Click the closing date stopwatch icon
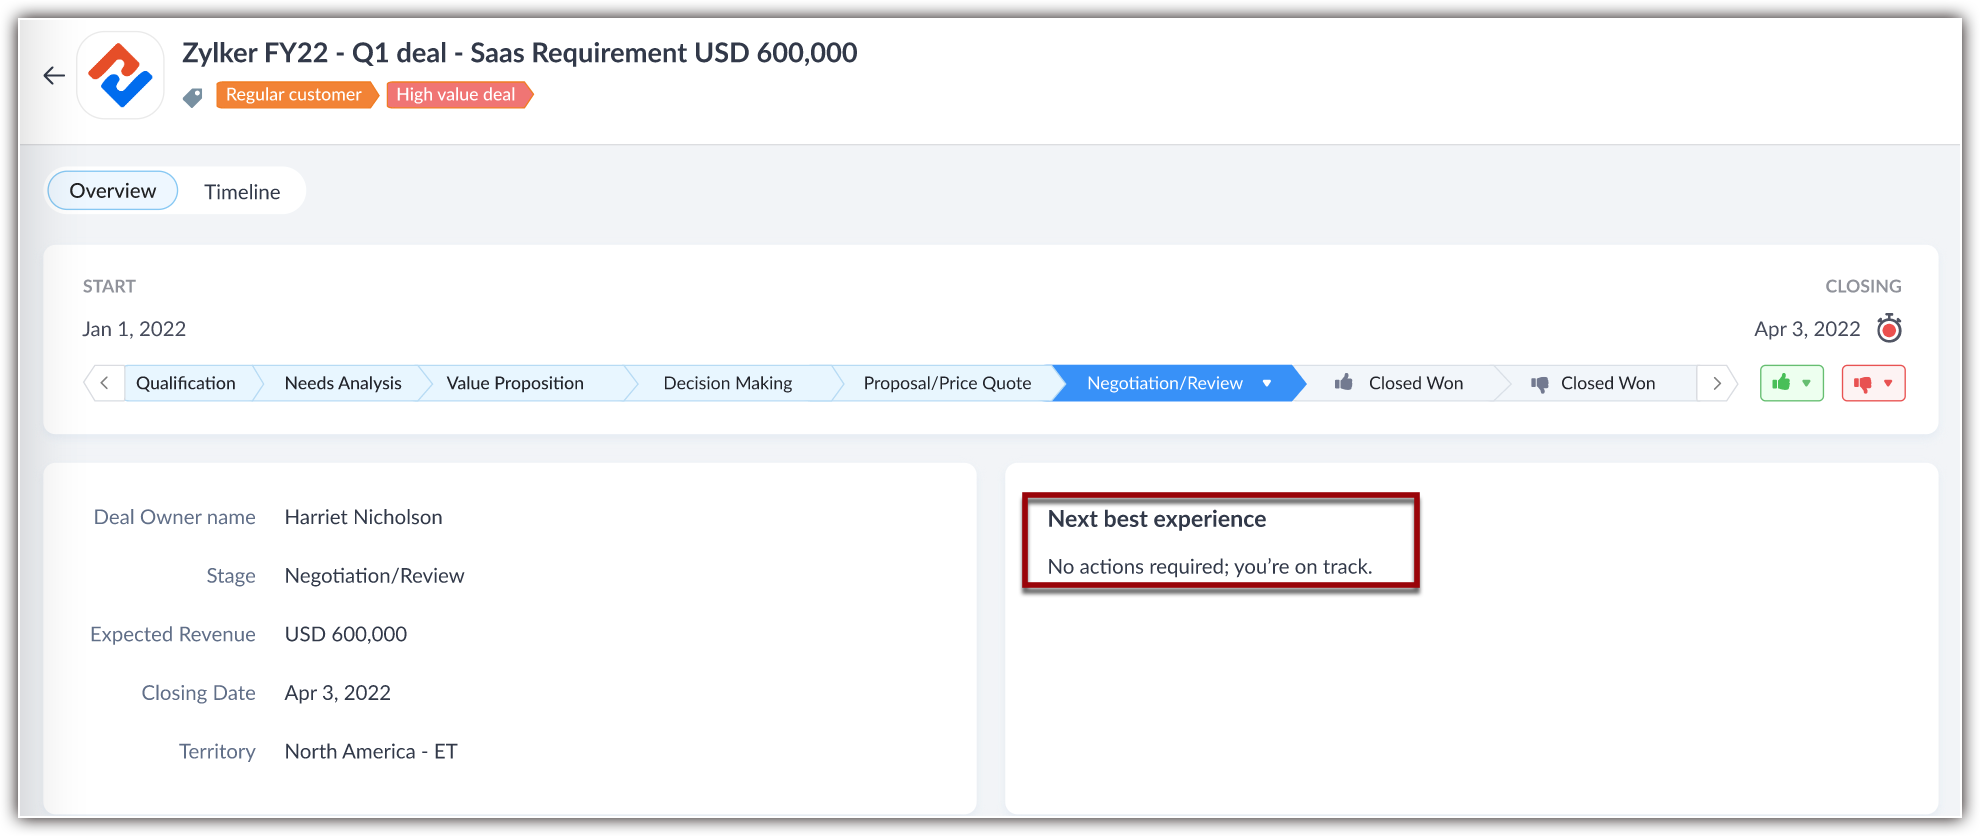The width and height of the screenshot is (1980, 836). 1889,328
